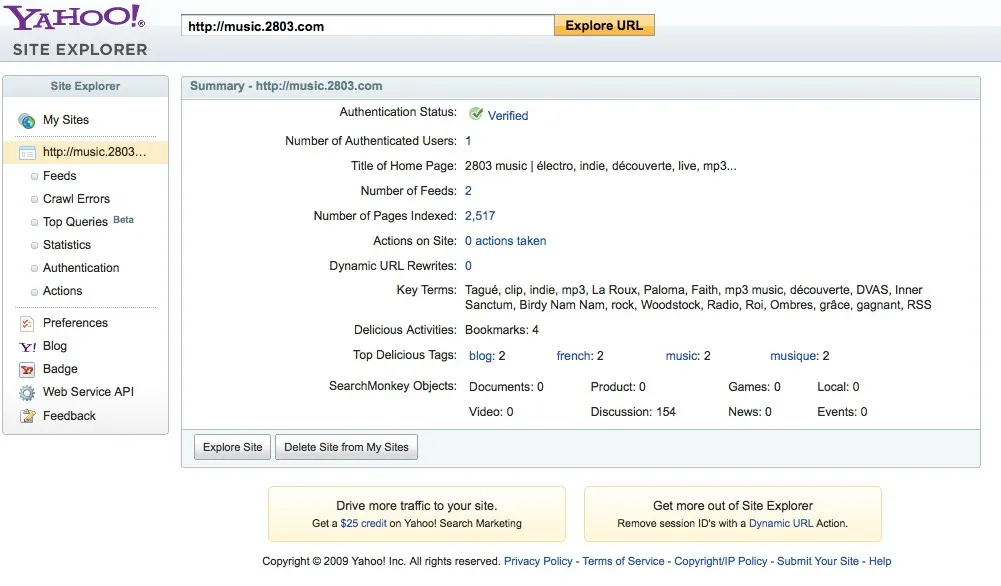The image size is (1001, 586).
Task: Click the Explore URL button
Action: [x=604, y=25]
